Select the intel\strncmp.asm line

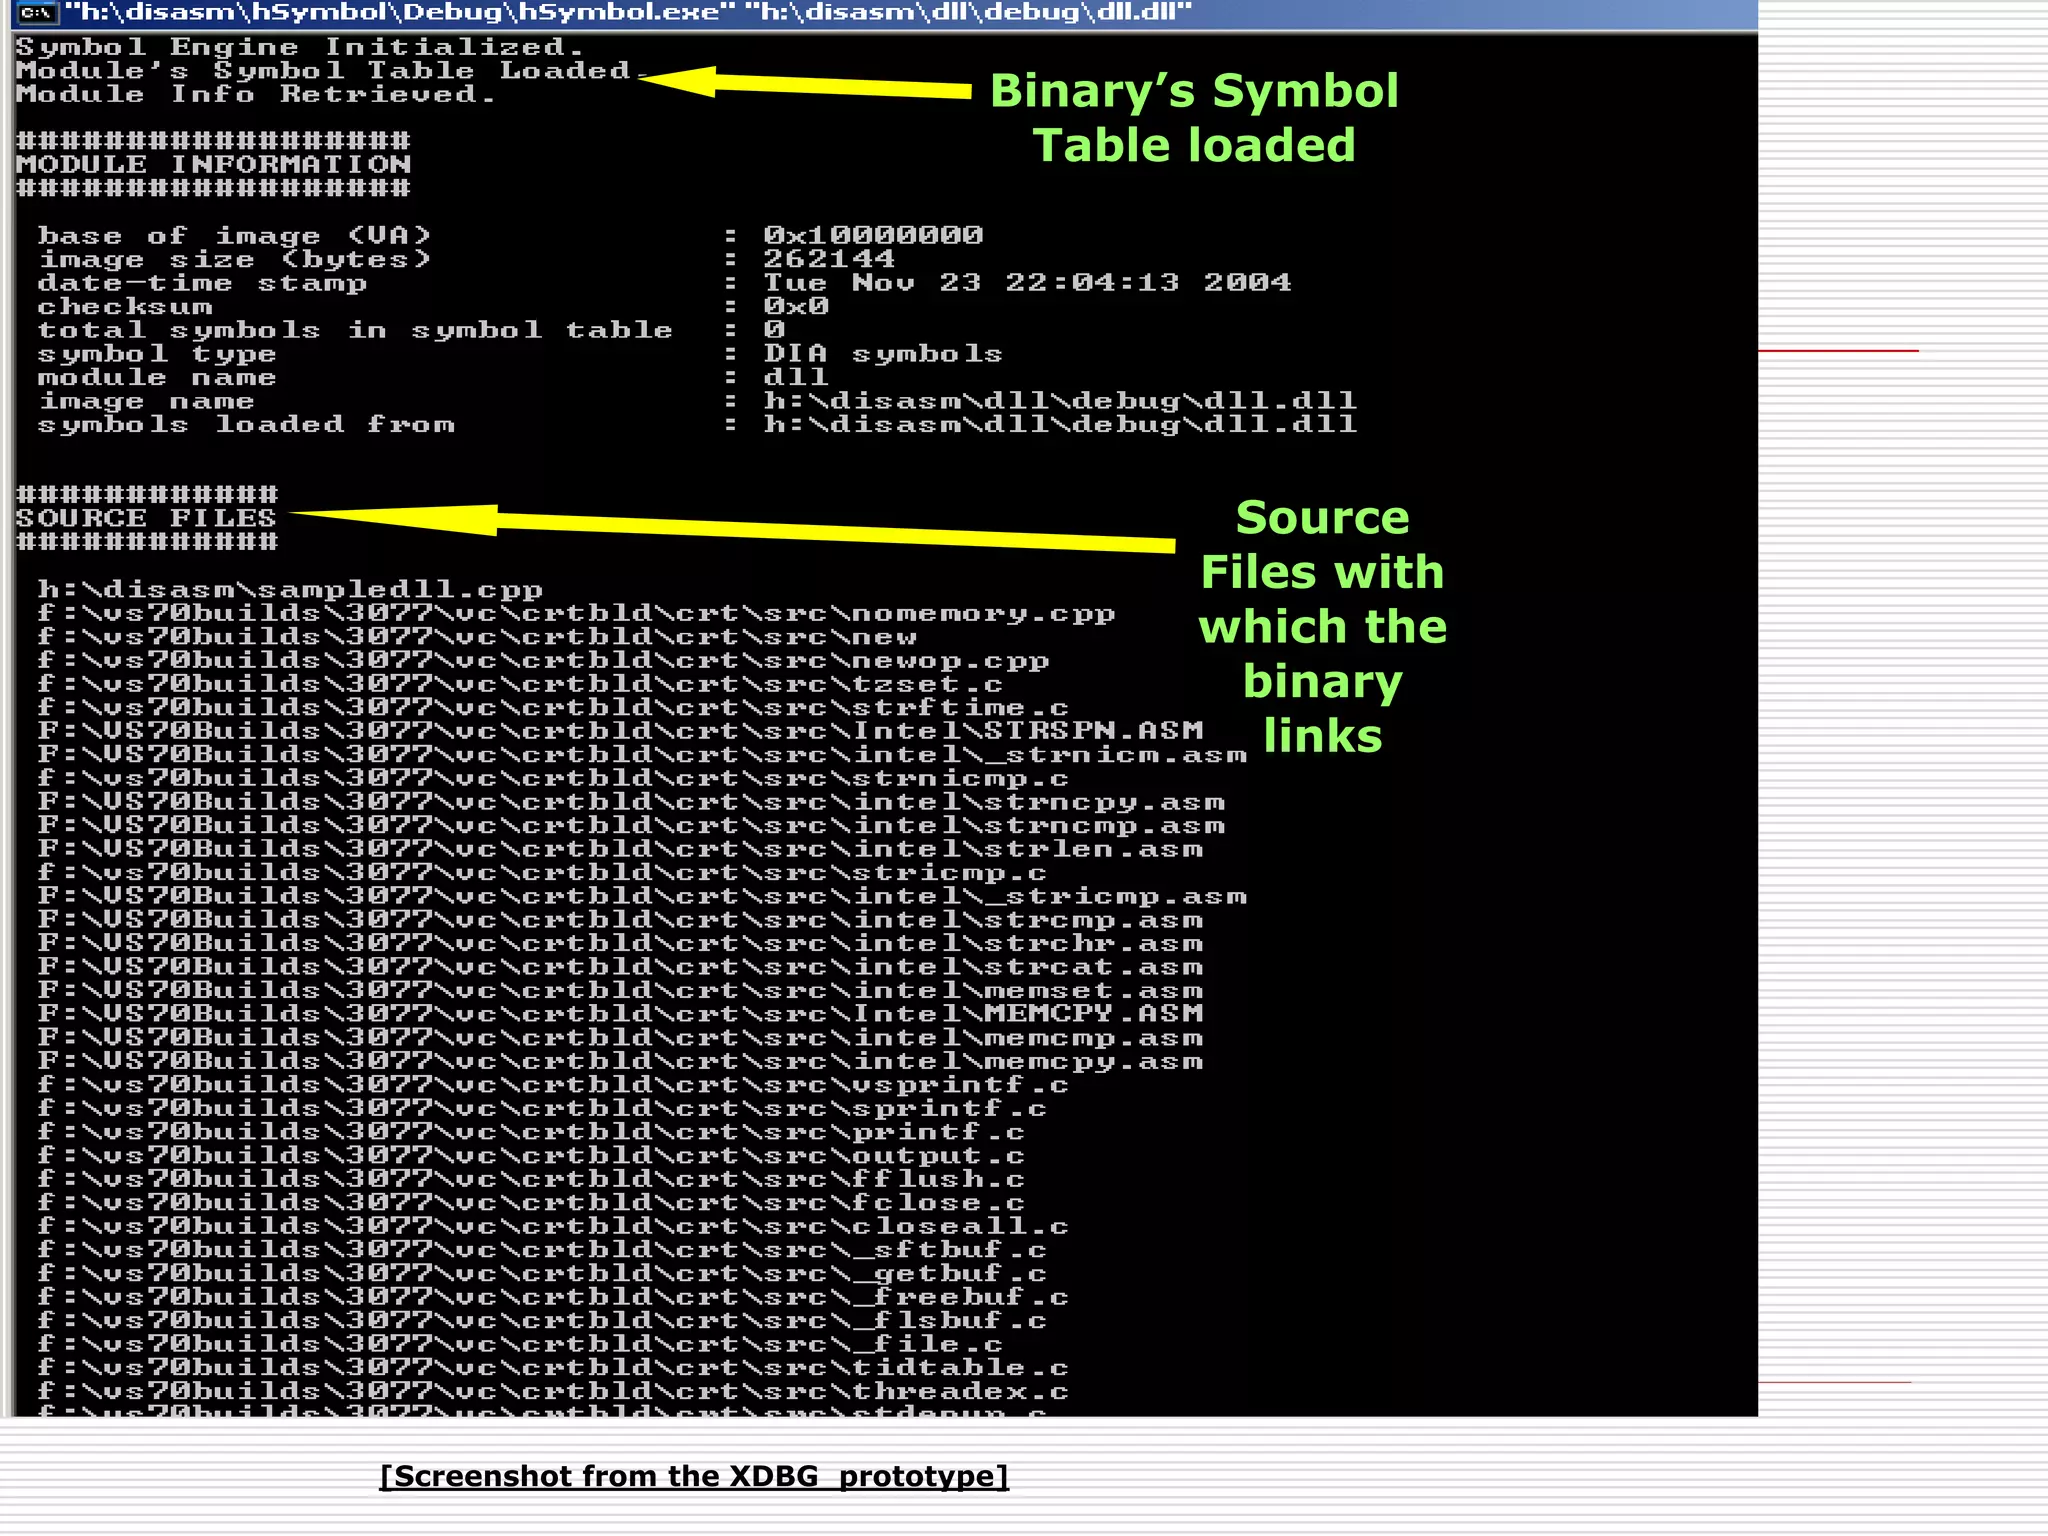click(x=631, y=826)
